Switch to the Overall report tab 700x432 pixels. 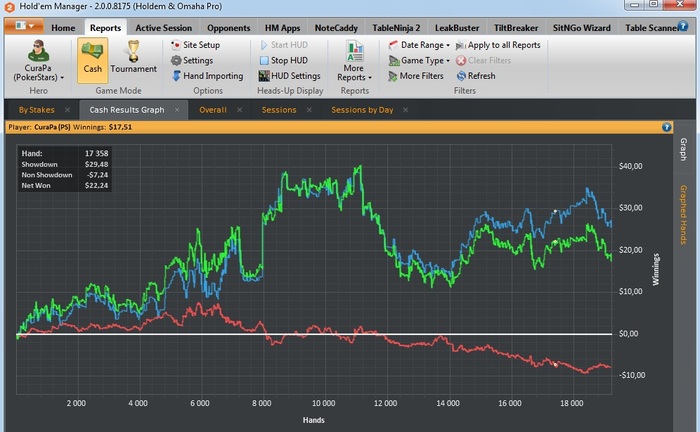coord(213,110)
